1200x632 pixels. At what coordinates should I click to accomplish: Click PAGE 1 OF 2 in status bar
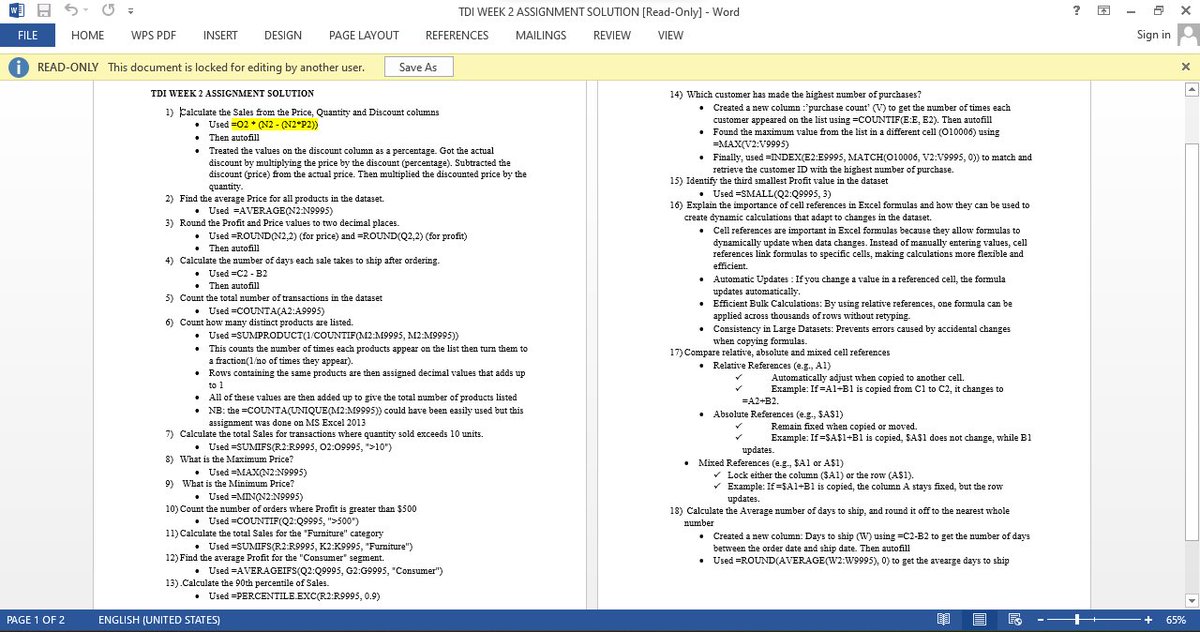[36, 620]
